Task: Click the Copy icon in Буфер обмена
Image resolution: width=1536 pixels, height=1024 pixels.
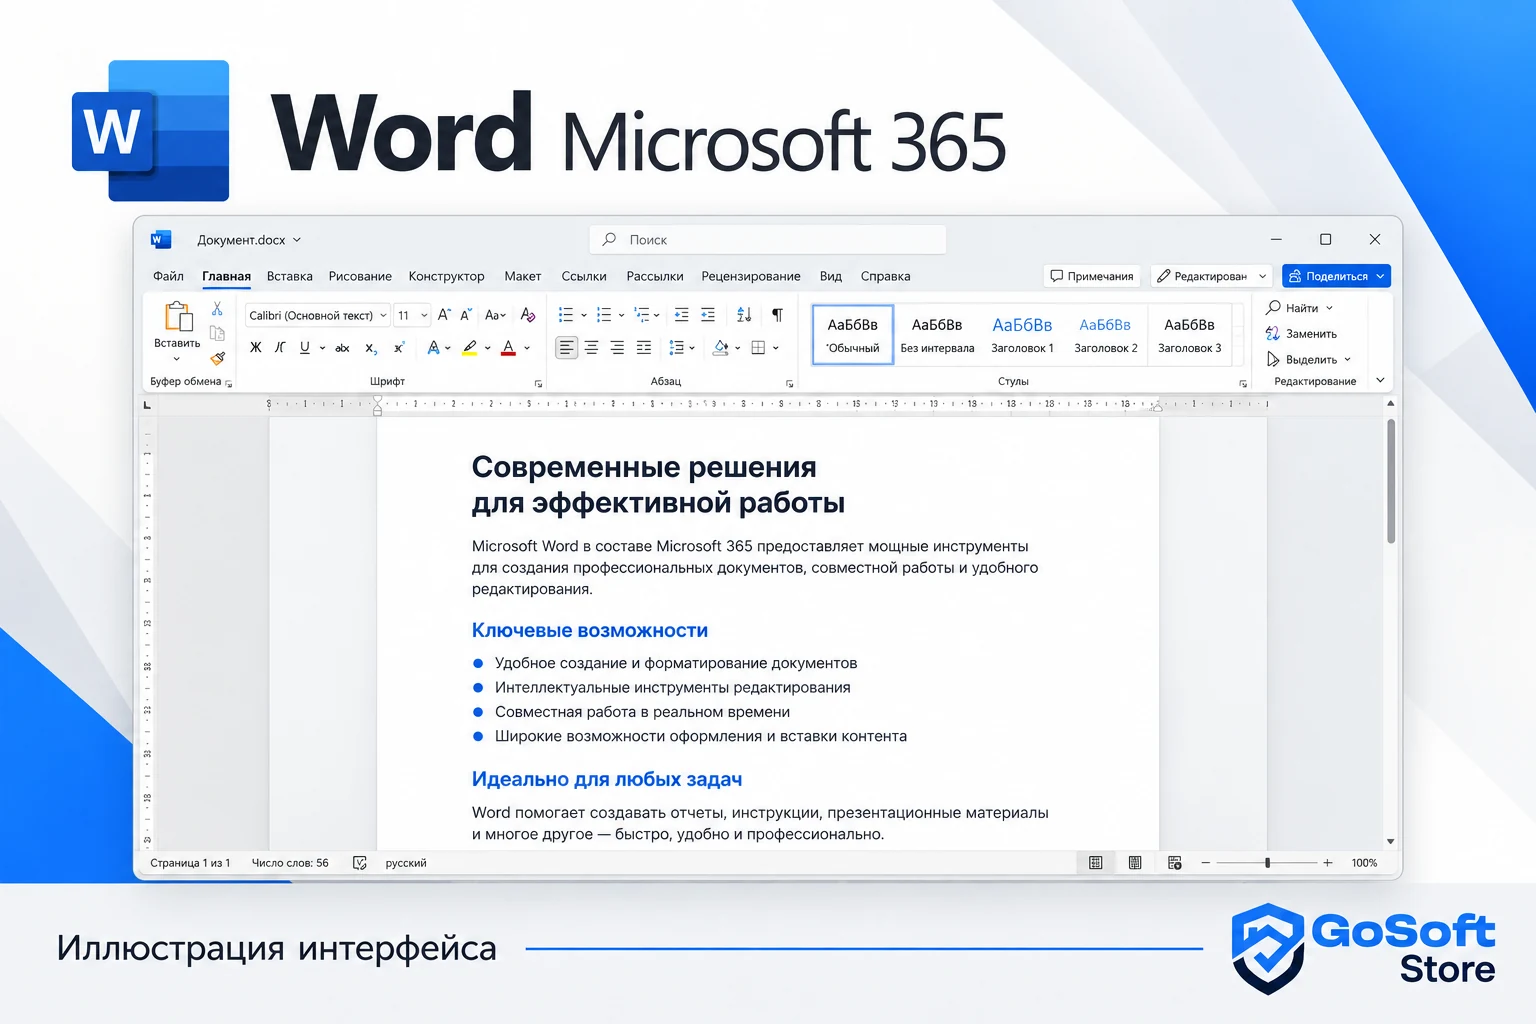Action: click(217, 333)
